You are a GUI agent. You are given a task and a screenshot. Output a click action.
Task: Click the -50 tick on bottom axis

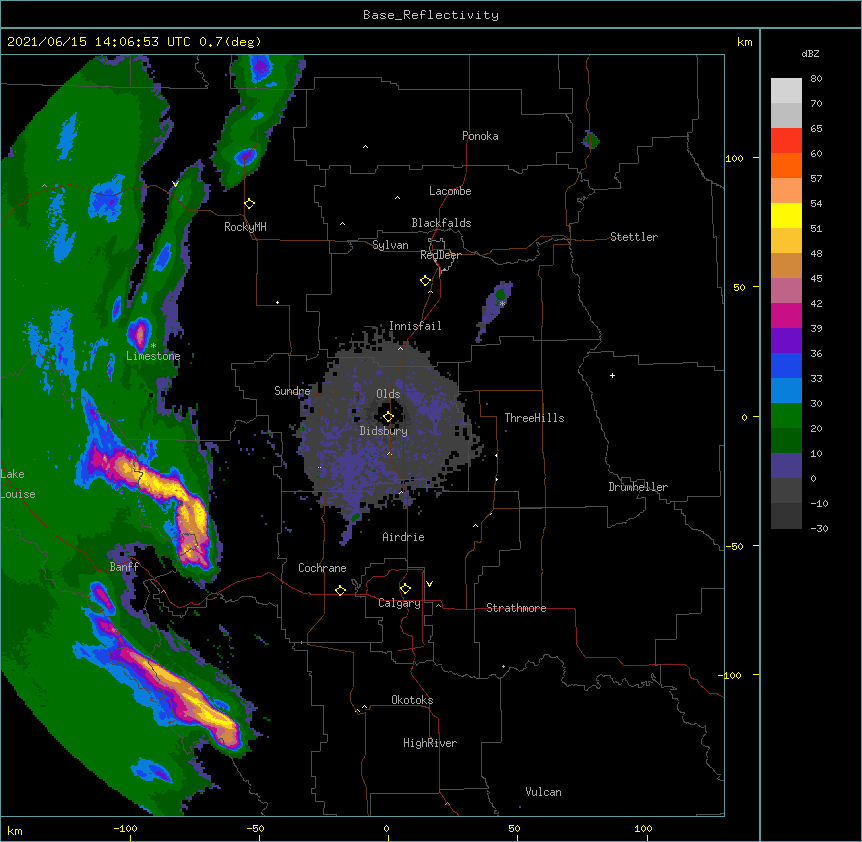coord(255,828)
